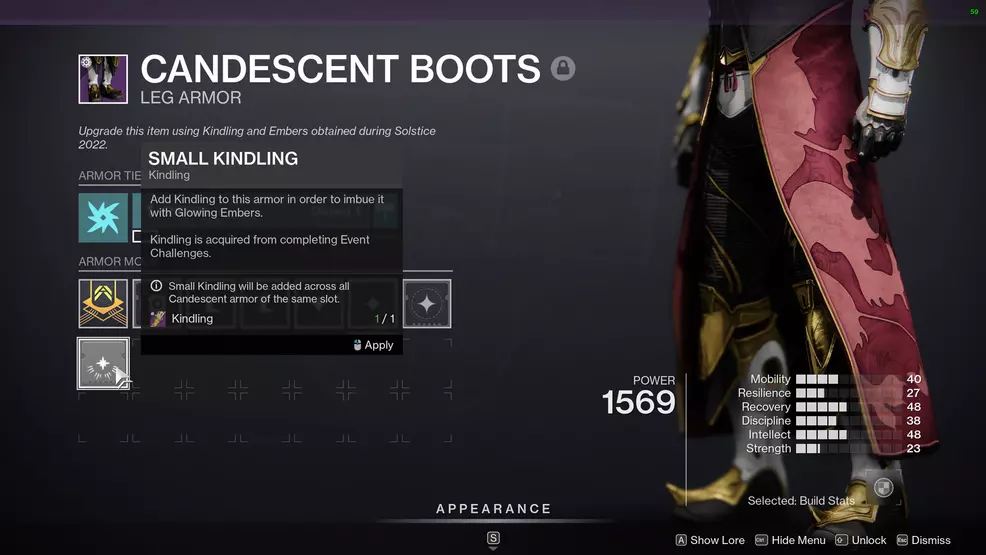The height and width of the screenshot is (555, 986).
Task: Apply the Small Kindling upgrade
Action: [x=373, y=345]
